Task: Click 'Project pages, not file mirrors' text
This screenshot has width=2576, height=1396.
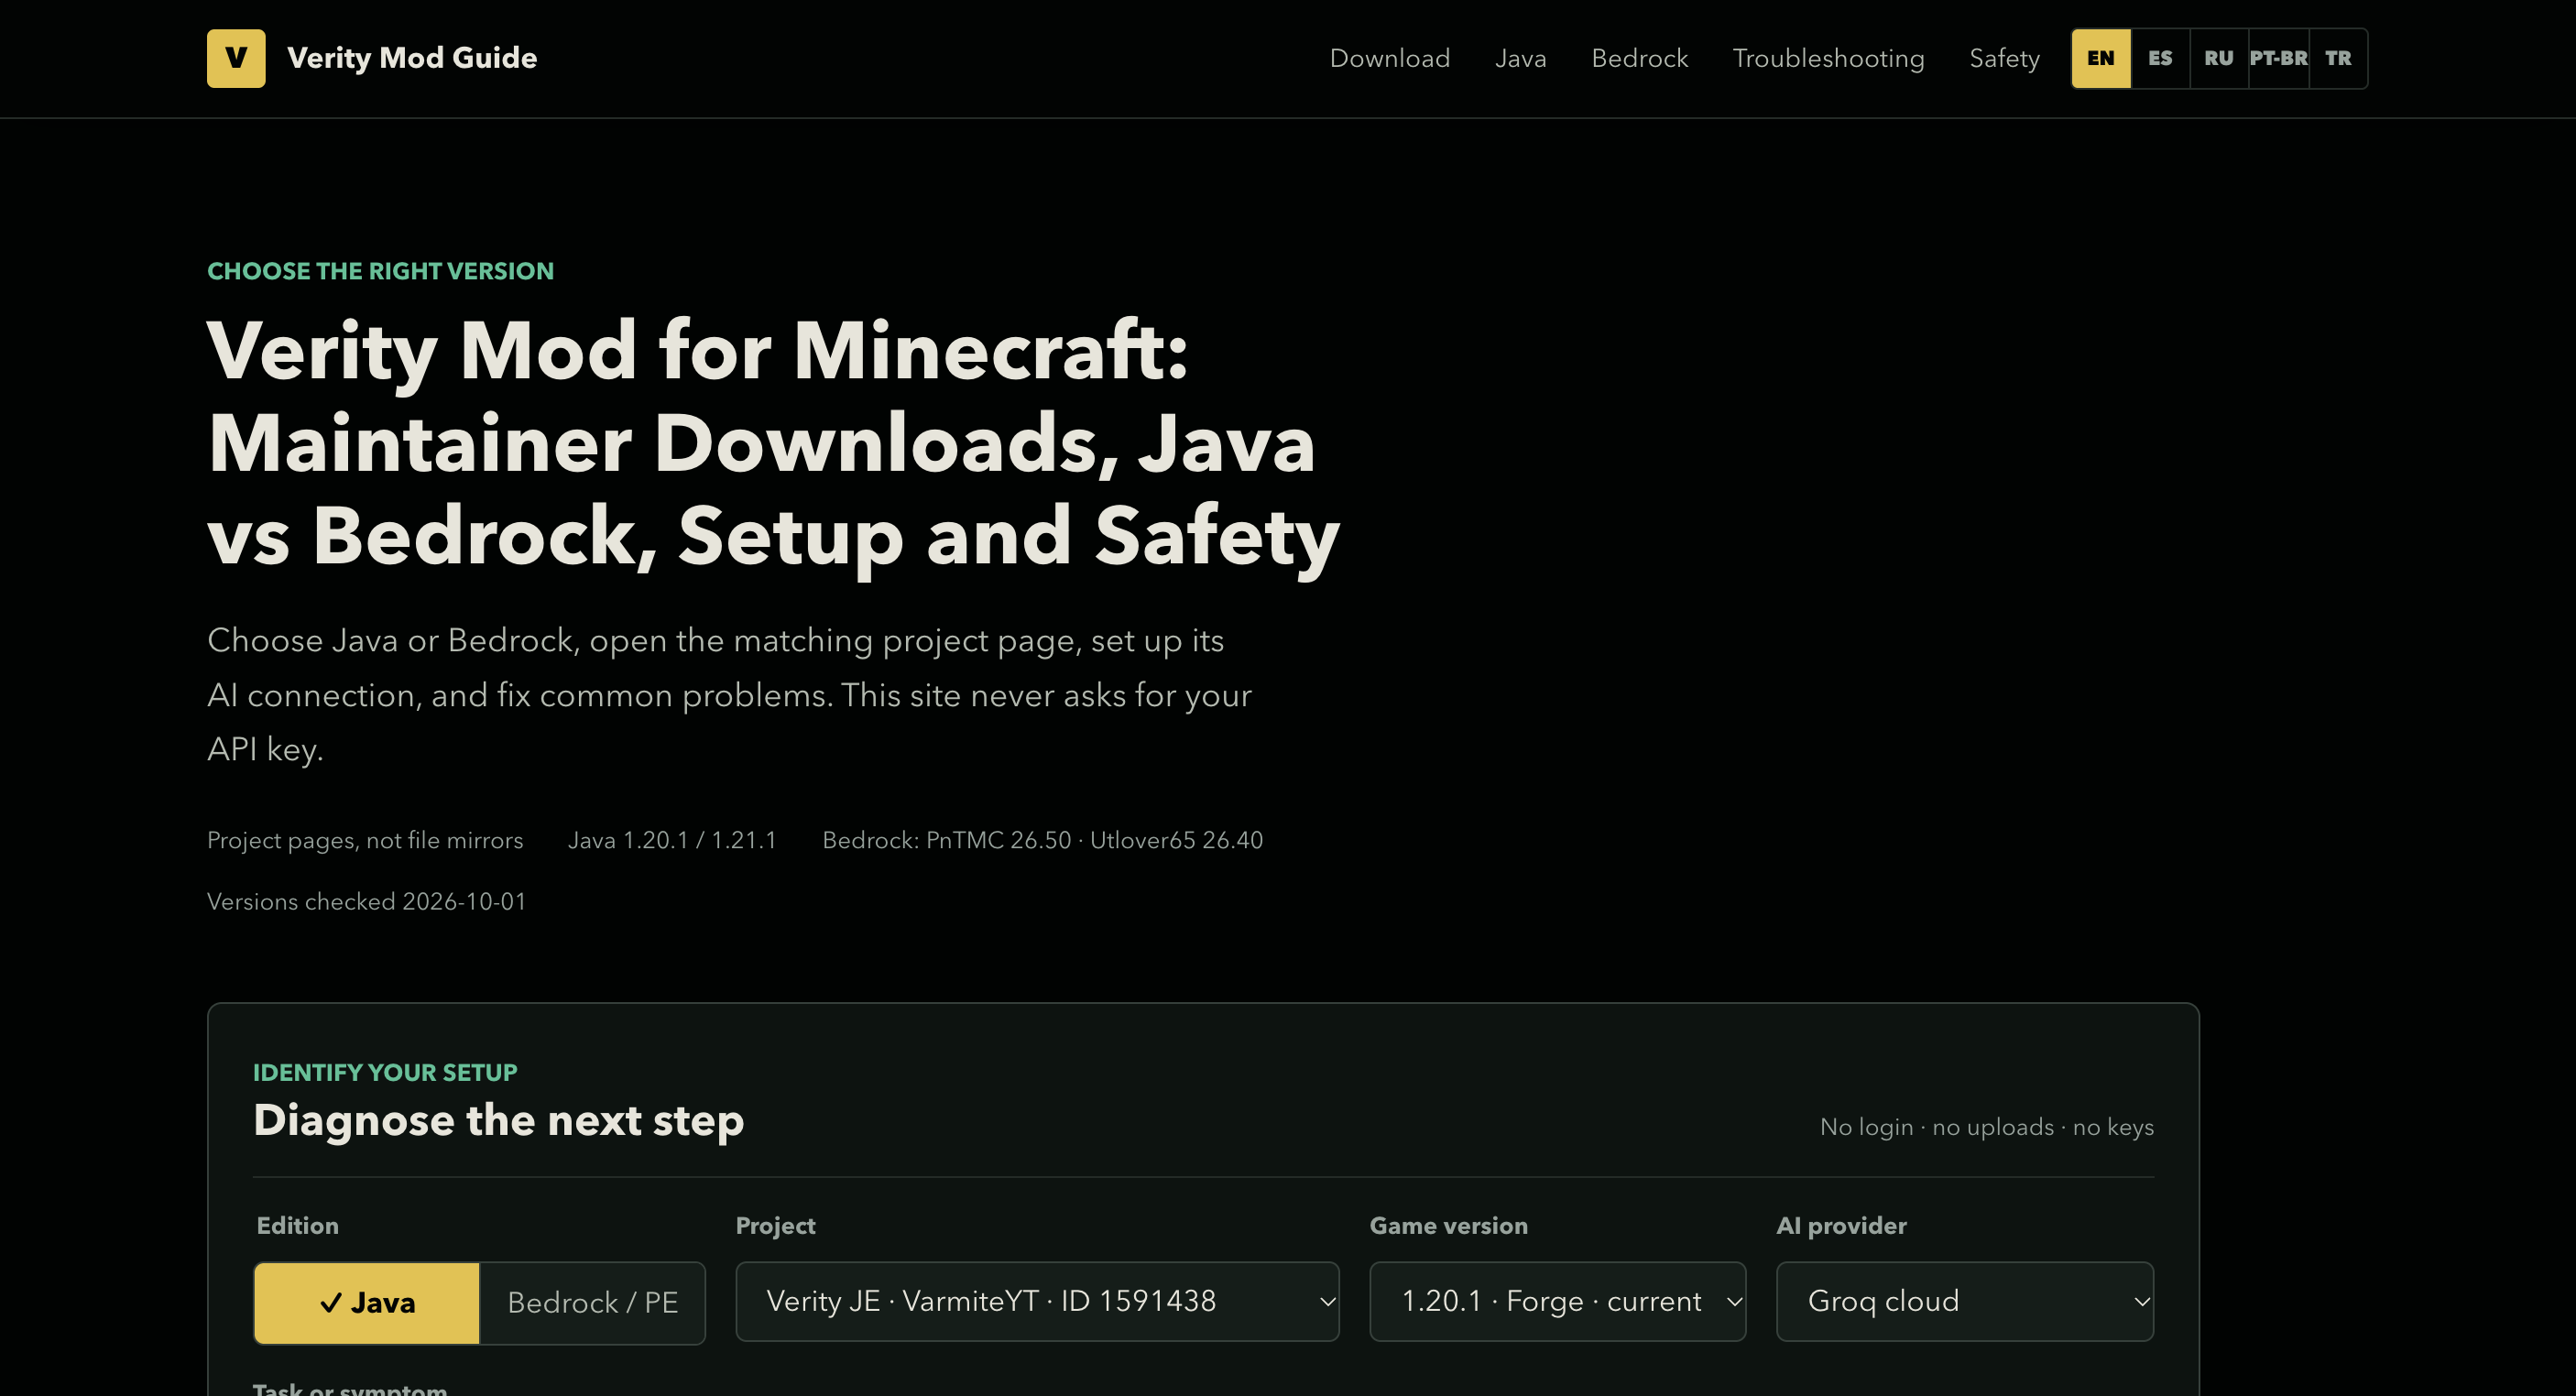Action: point(365,840)
